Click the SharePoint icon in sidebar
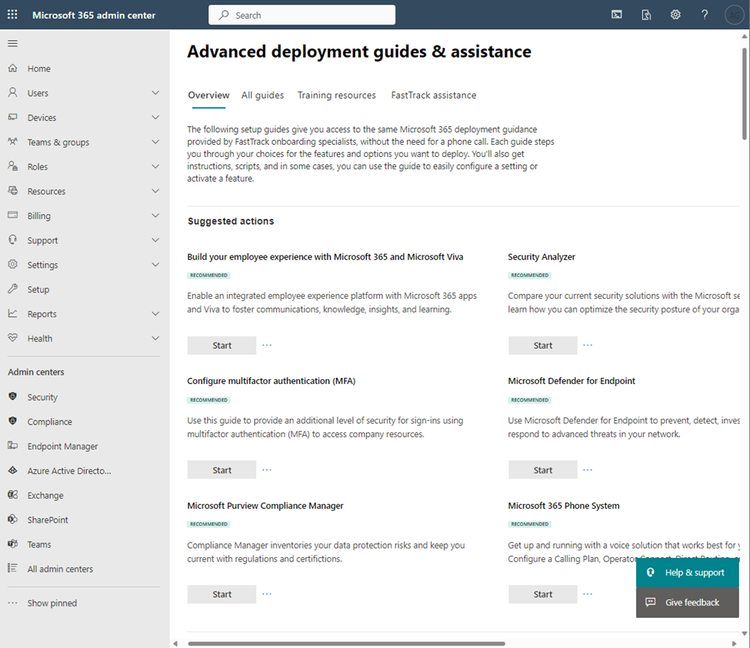This screenshot has height=648, width=750. pos(13,519)
